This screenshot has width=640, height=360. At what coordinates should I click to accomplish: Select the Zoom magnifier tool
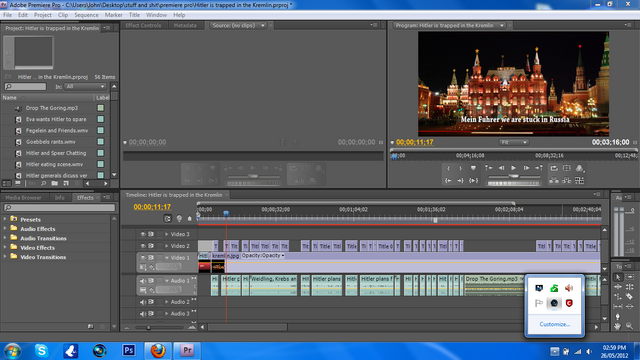coord(630,326)
